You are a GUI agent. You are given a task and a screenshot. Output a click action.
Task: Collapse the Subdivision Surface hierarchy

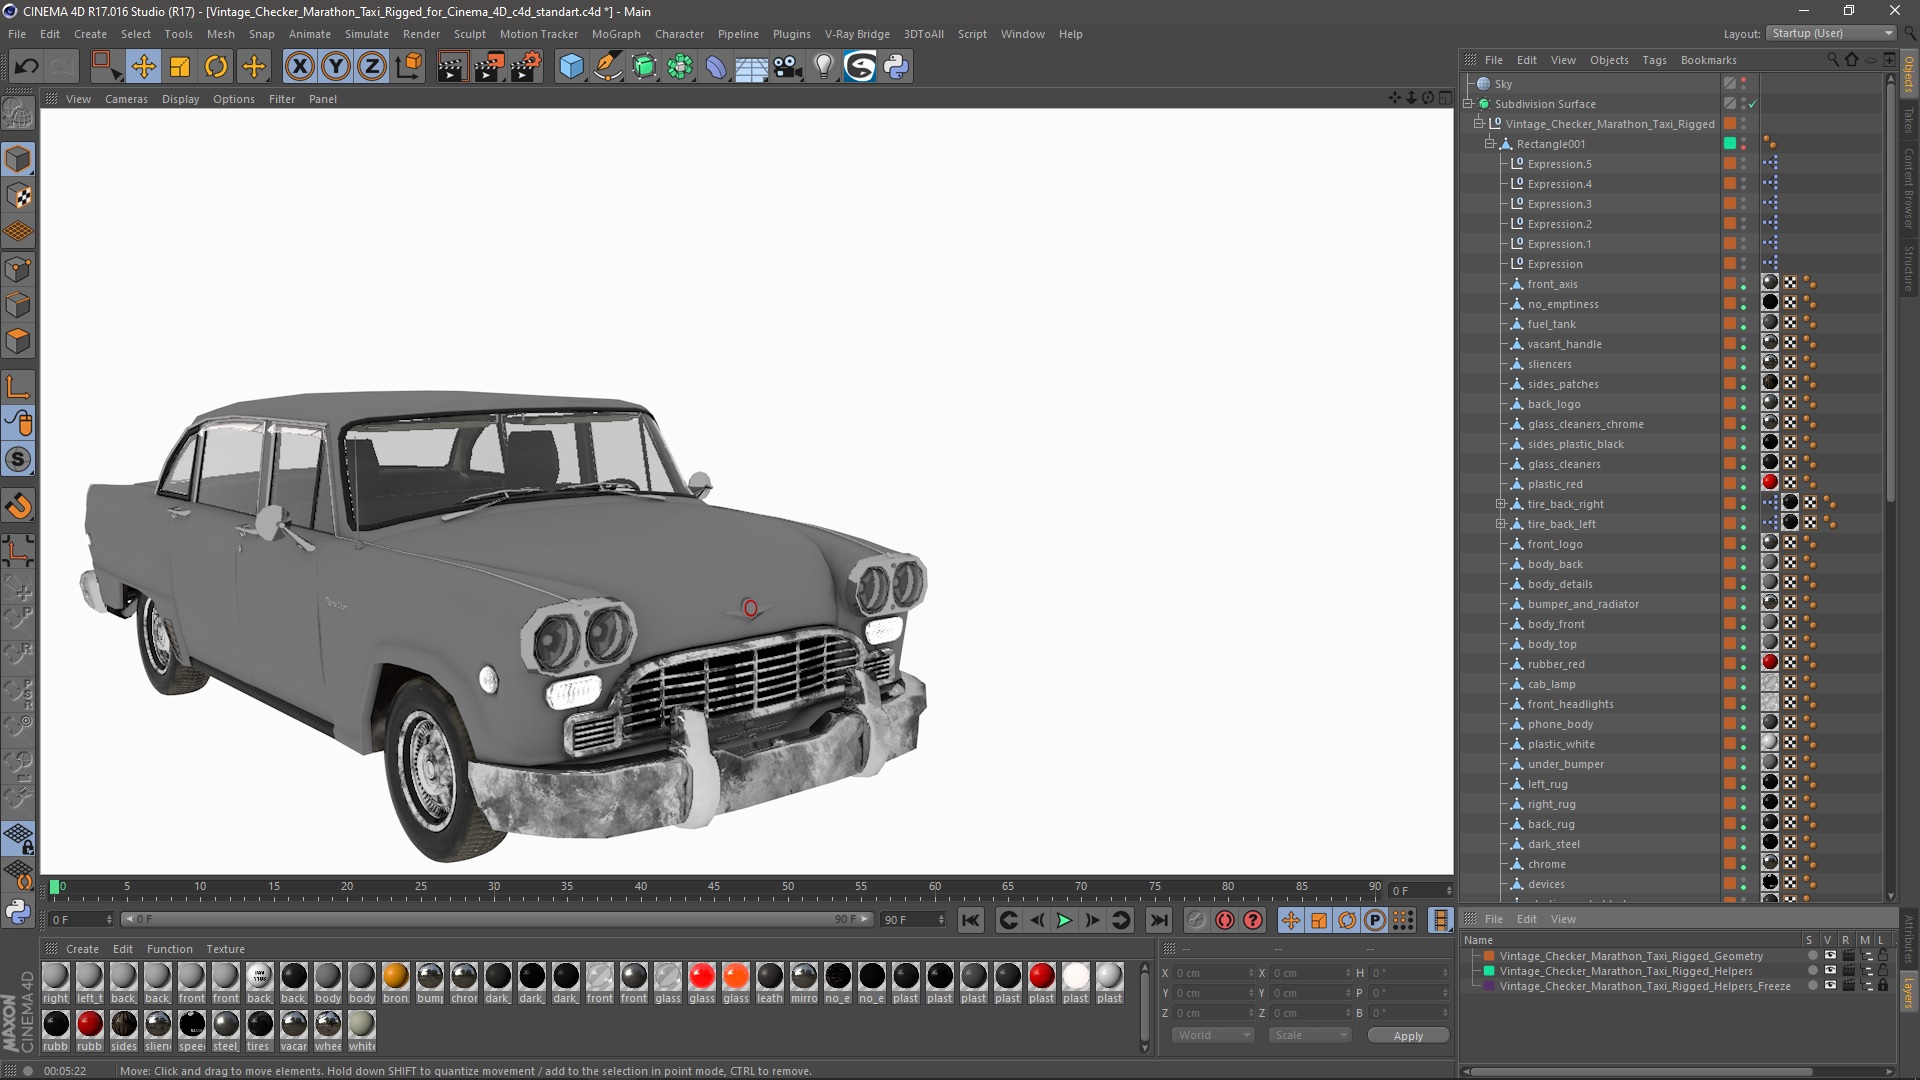tap(1468, 104)
